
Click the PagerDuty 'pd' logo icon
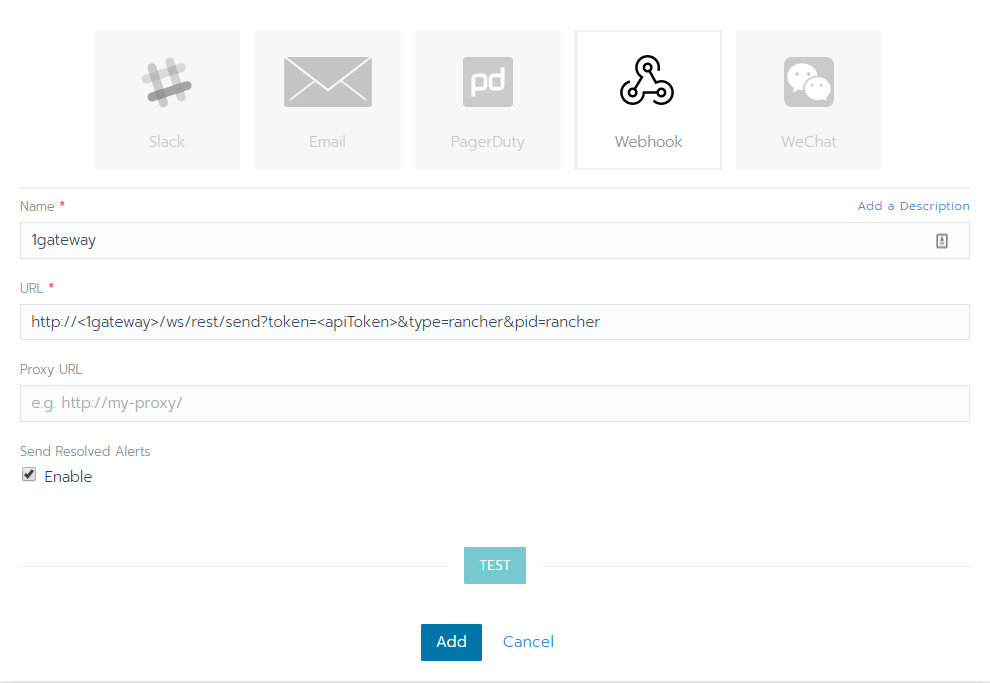[488, 82]
